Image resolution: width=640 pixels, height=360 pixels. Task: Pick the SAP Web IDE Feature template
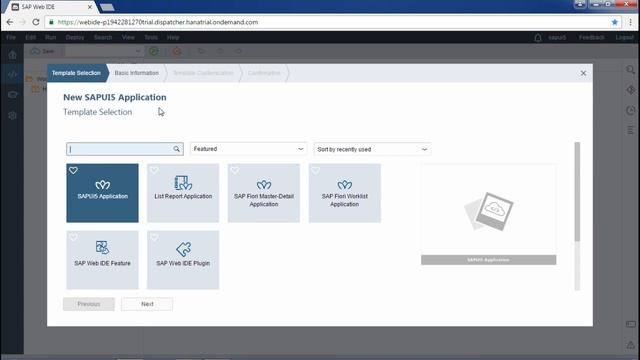(102, 260)
